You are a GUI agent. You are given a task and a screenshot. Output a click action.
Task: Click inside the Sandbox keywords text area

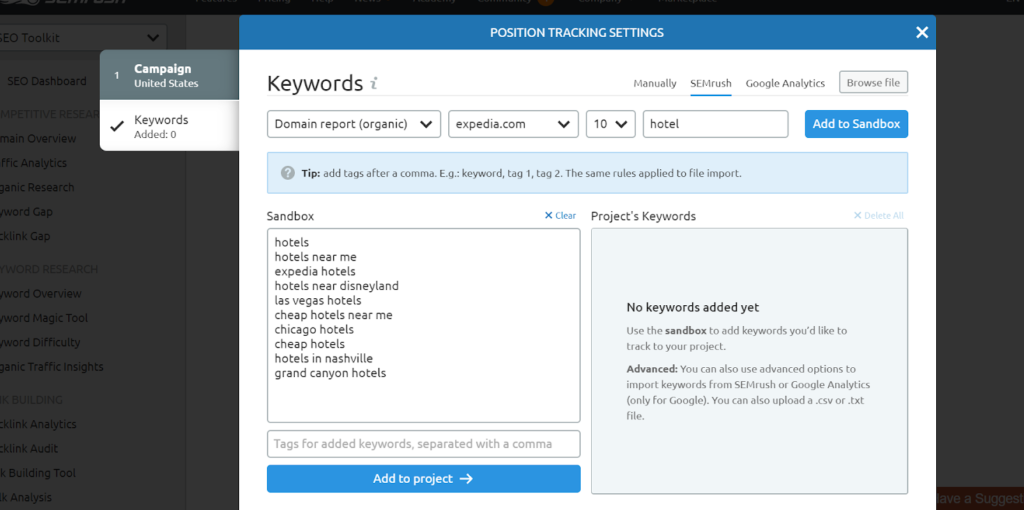423,325
